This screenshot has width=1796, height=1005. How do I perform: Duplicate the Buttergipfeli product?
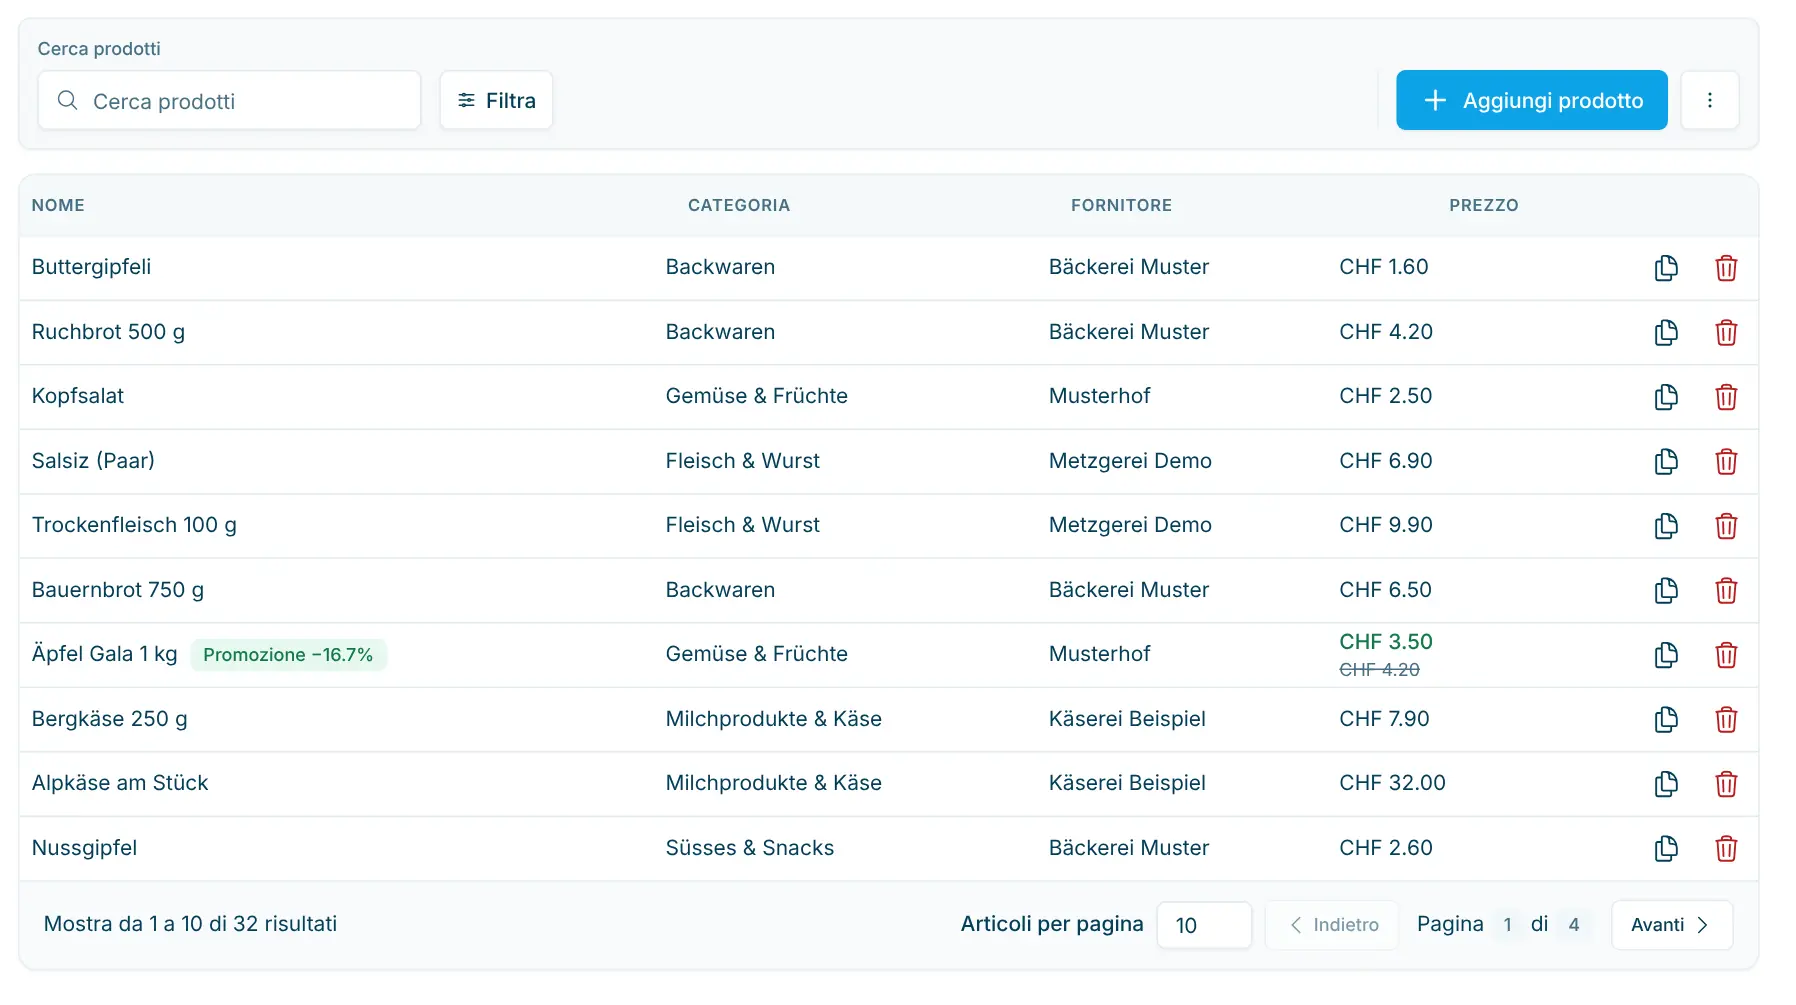[x=1666, y=268]
